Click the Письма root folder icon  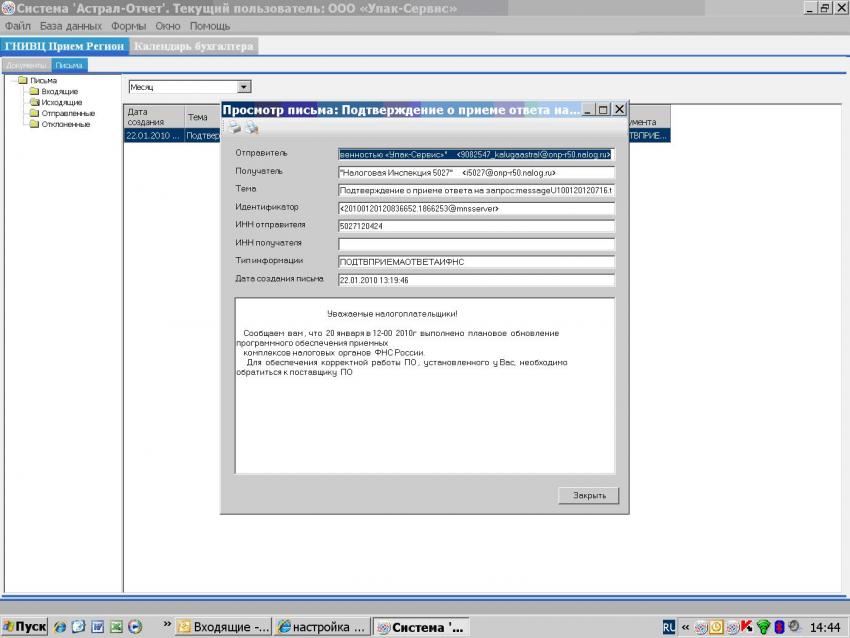click(x=23, y=80)
